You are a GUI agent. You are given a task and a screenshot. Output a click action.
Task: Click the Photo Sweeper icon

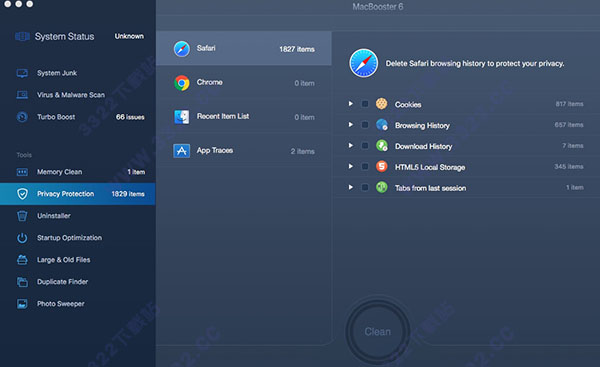[x=22, y=304]
